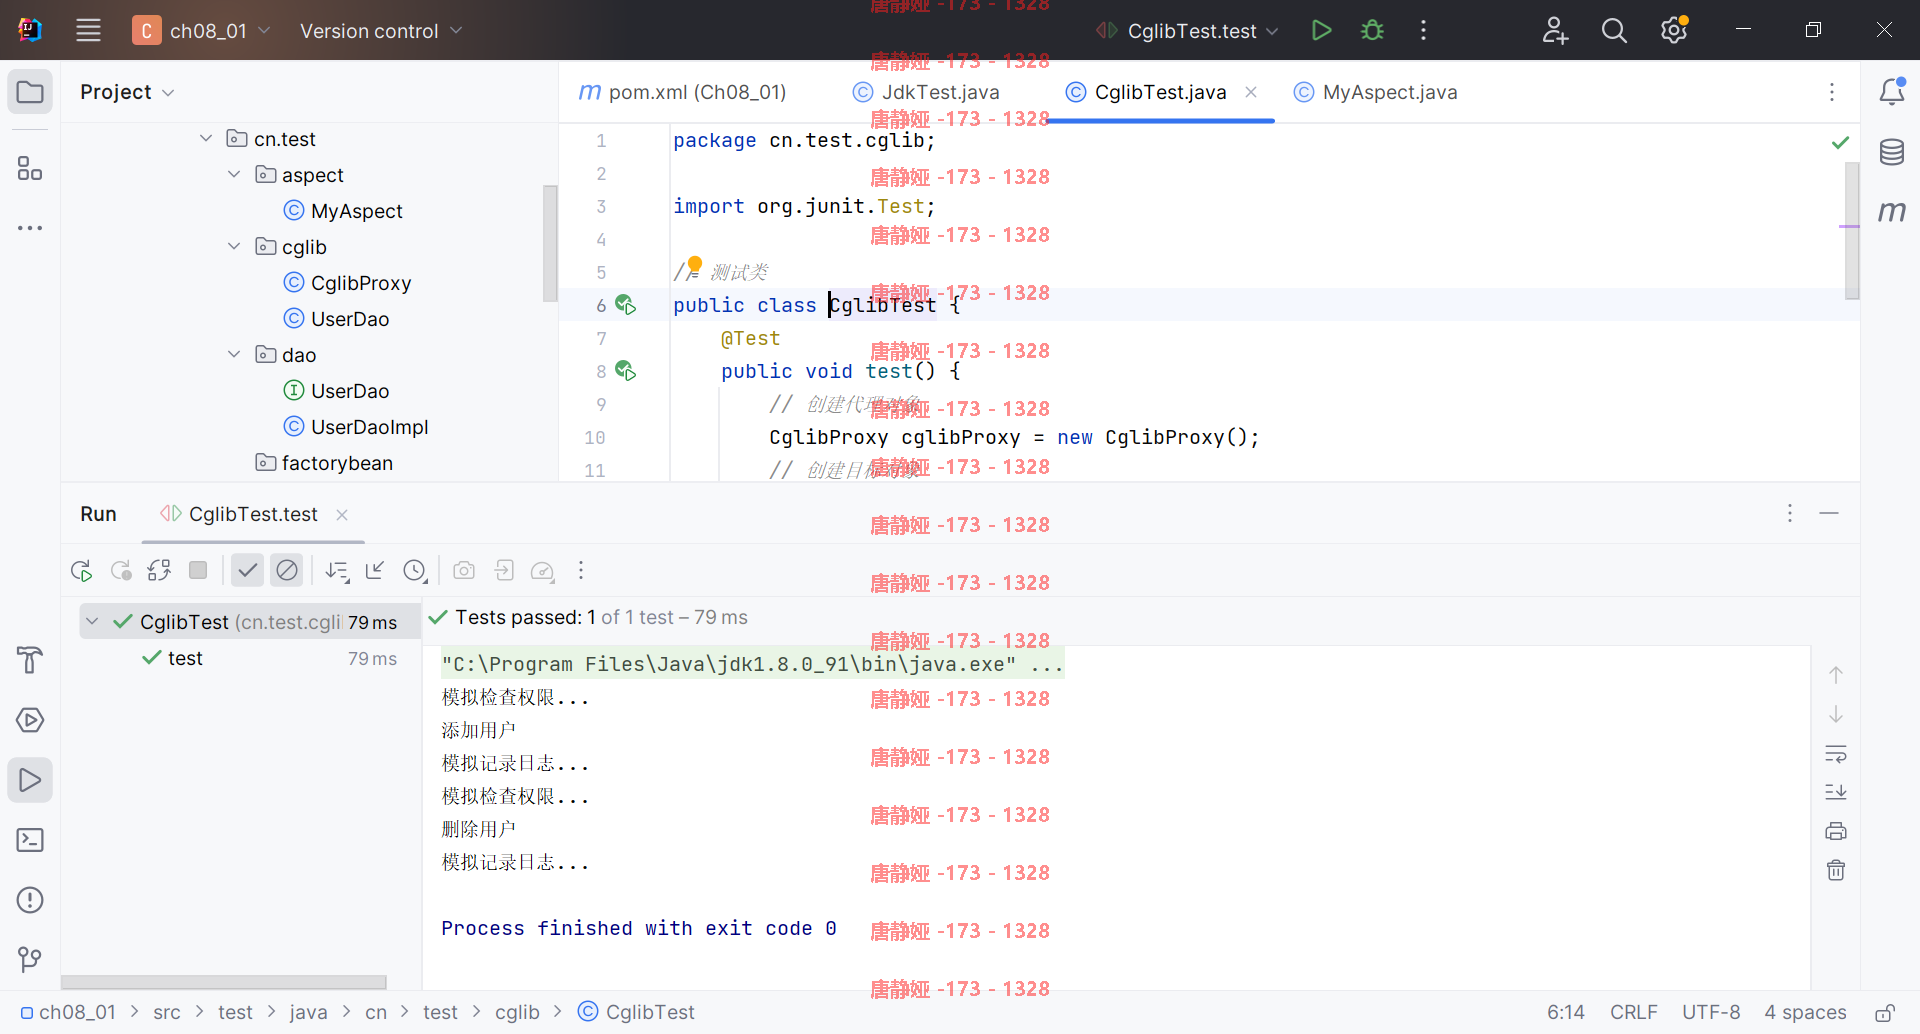This screenshot has height=1034, width=1920.
Task: Open the Problems tool window icon
Action: 30,900
